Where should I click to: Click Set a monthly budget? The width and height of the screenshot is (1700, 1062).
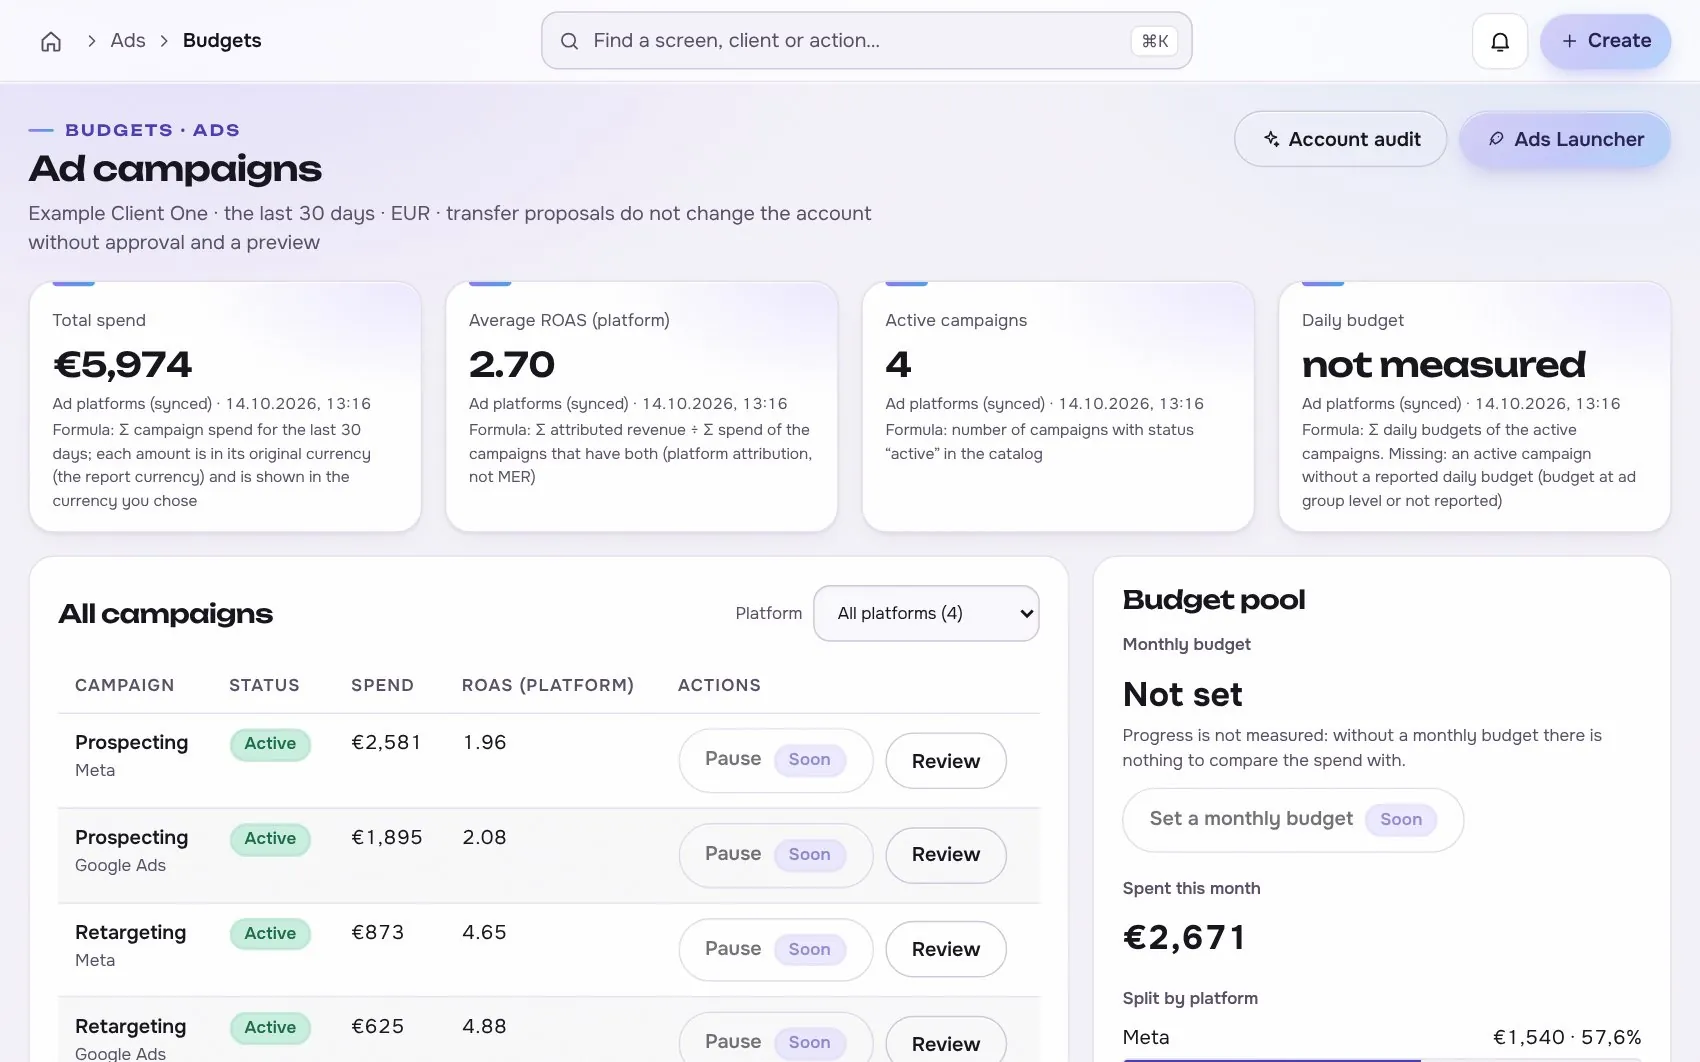point(1292,820)
